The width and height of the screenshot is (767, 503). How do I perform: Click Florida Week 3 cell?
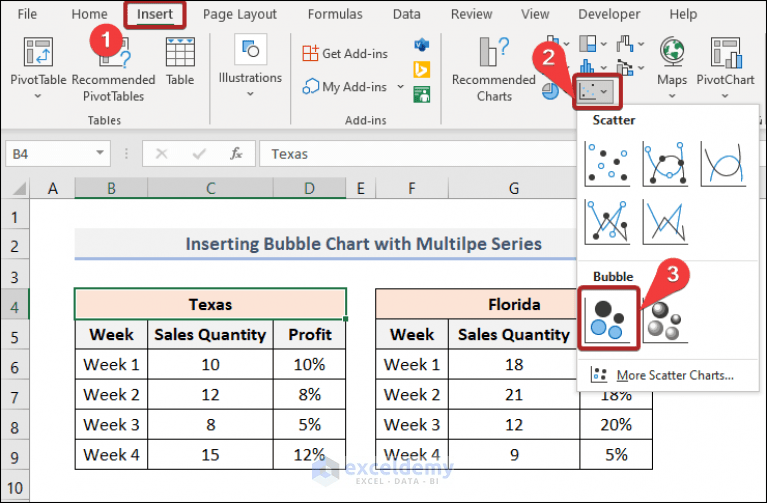point(412,425)
